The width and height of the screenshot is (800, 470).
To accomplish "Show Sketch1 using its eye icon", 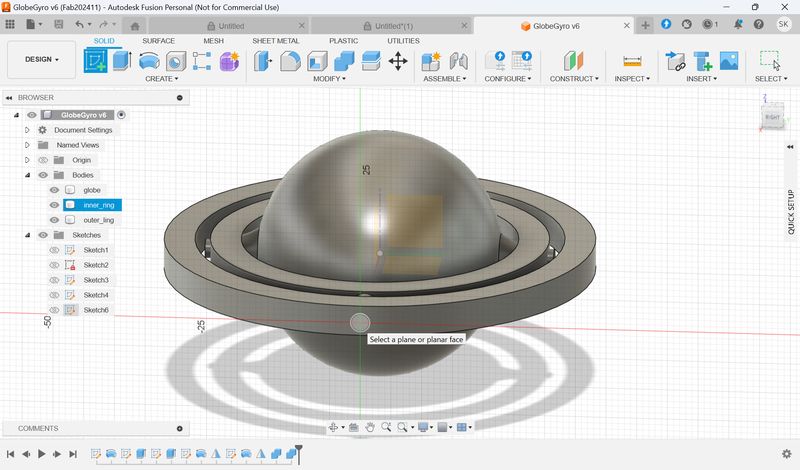I will pyautogui.click(x=54, y=250).
